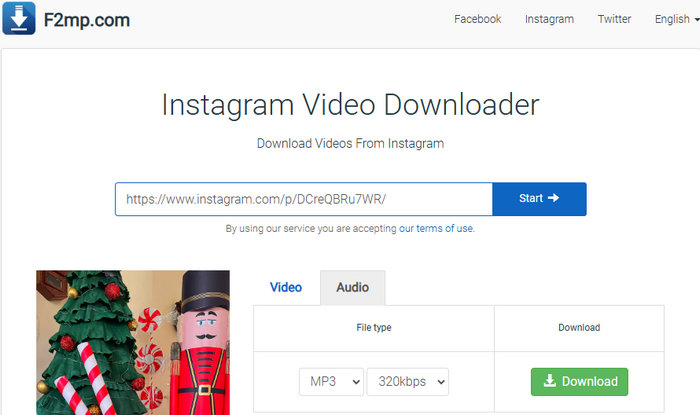Open the 320kbps bitrate dropdown

pyautogui.click(x=408, y=382)
